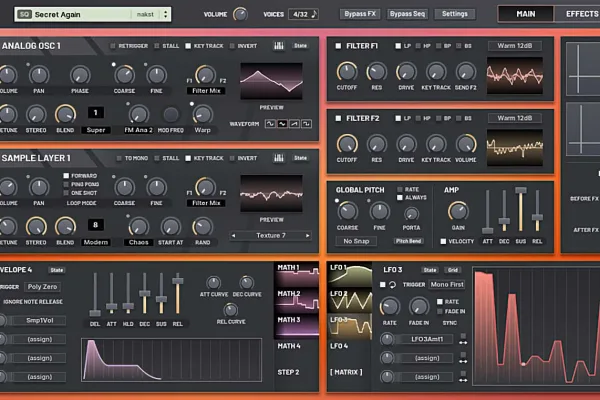Click the Filter F1 Res knob
The width and height of the screenshot is (600, 400).
click(377, 72)
